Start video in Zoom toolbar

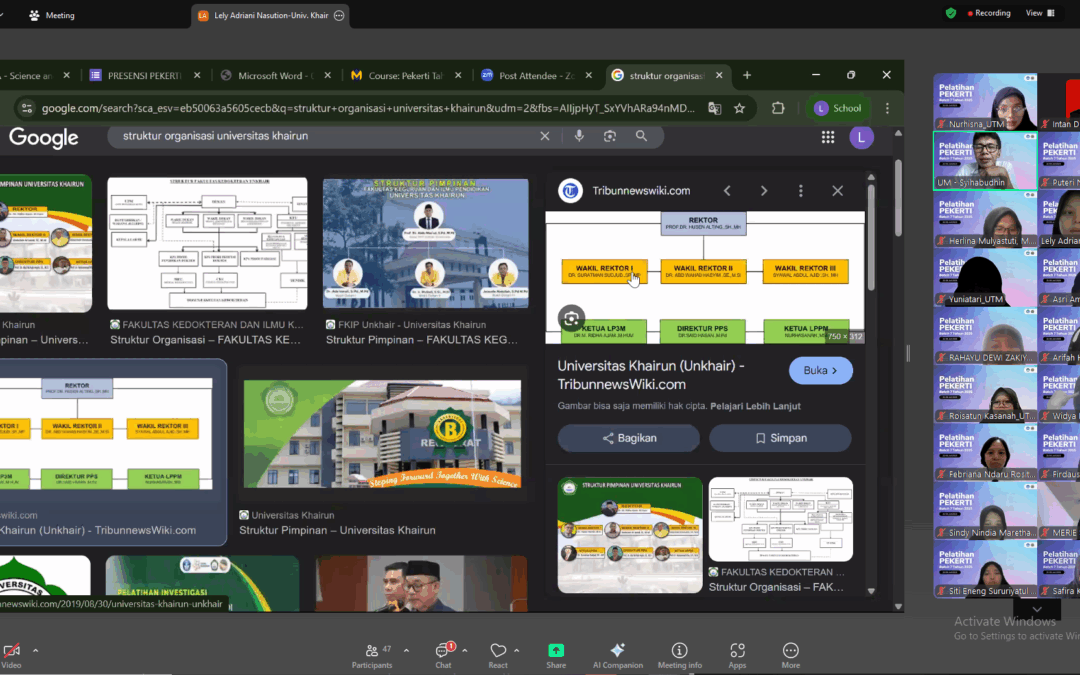[x=12, y=656]
